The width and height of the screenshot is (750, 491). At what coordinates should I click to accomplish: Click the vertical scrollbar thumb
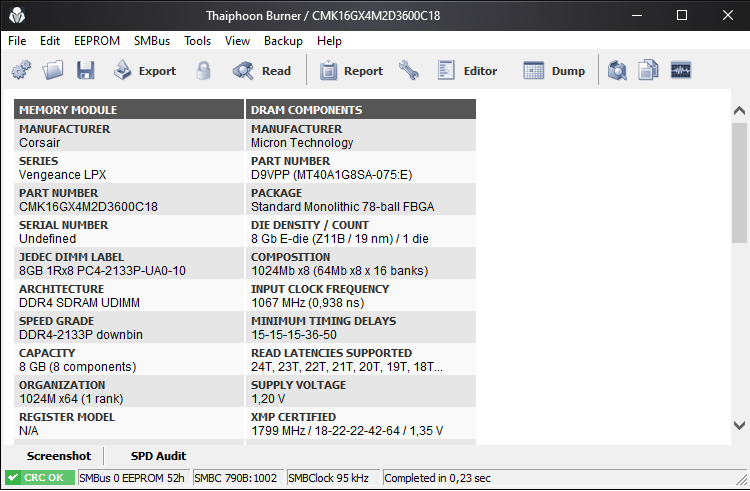[x=739, y=183]
